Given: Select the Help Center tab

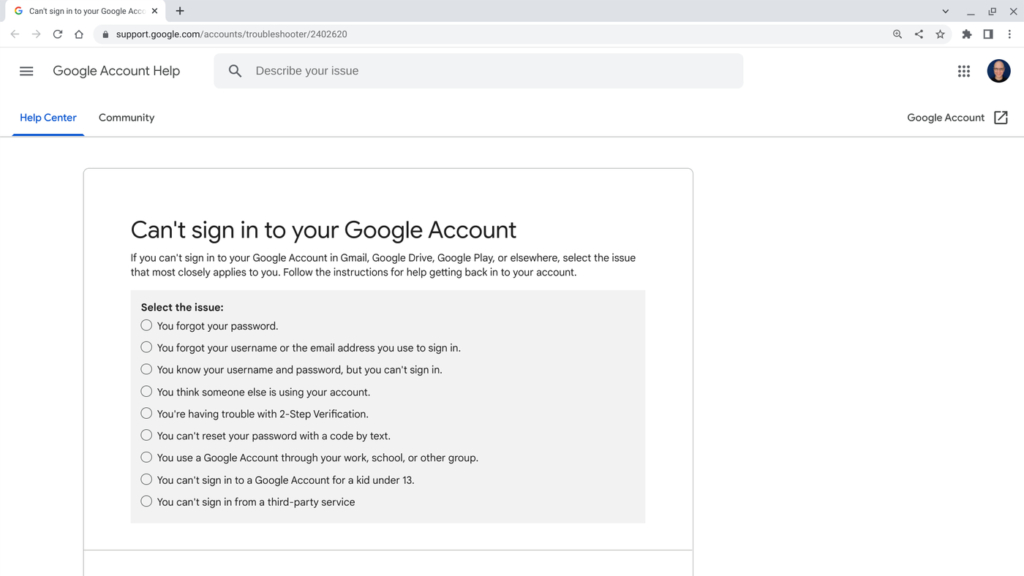Looking at the screenshot, I should (x=48, y=117).
